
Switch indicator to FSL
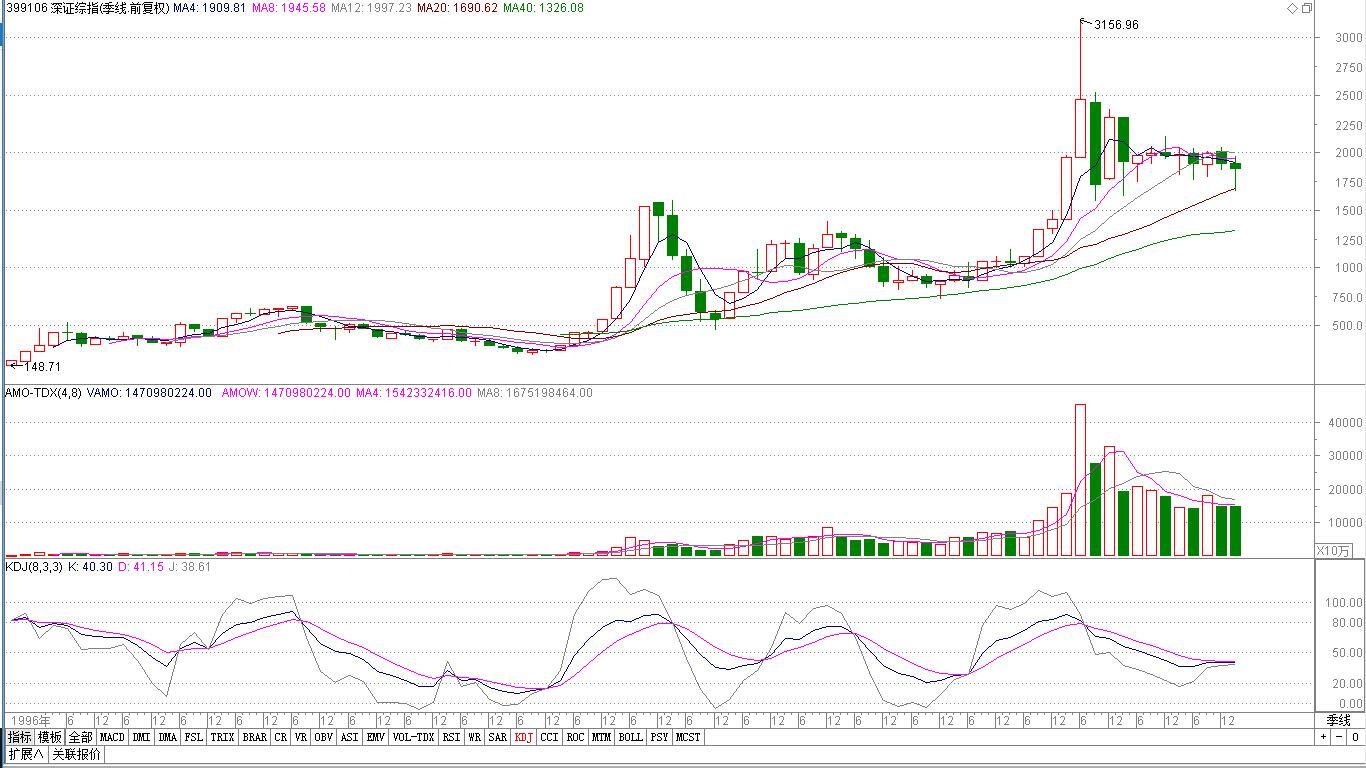193,737
